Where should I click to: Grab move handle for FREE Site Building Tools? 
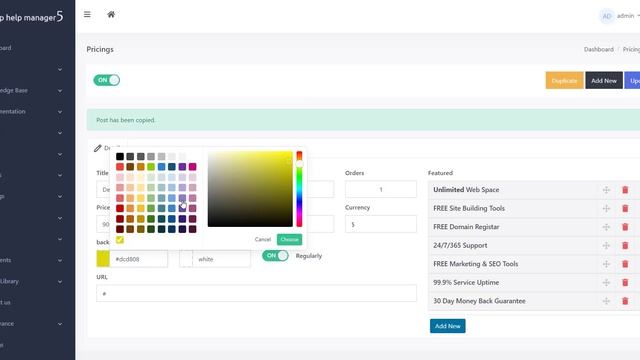coord(606,209)
